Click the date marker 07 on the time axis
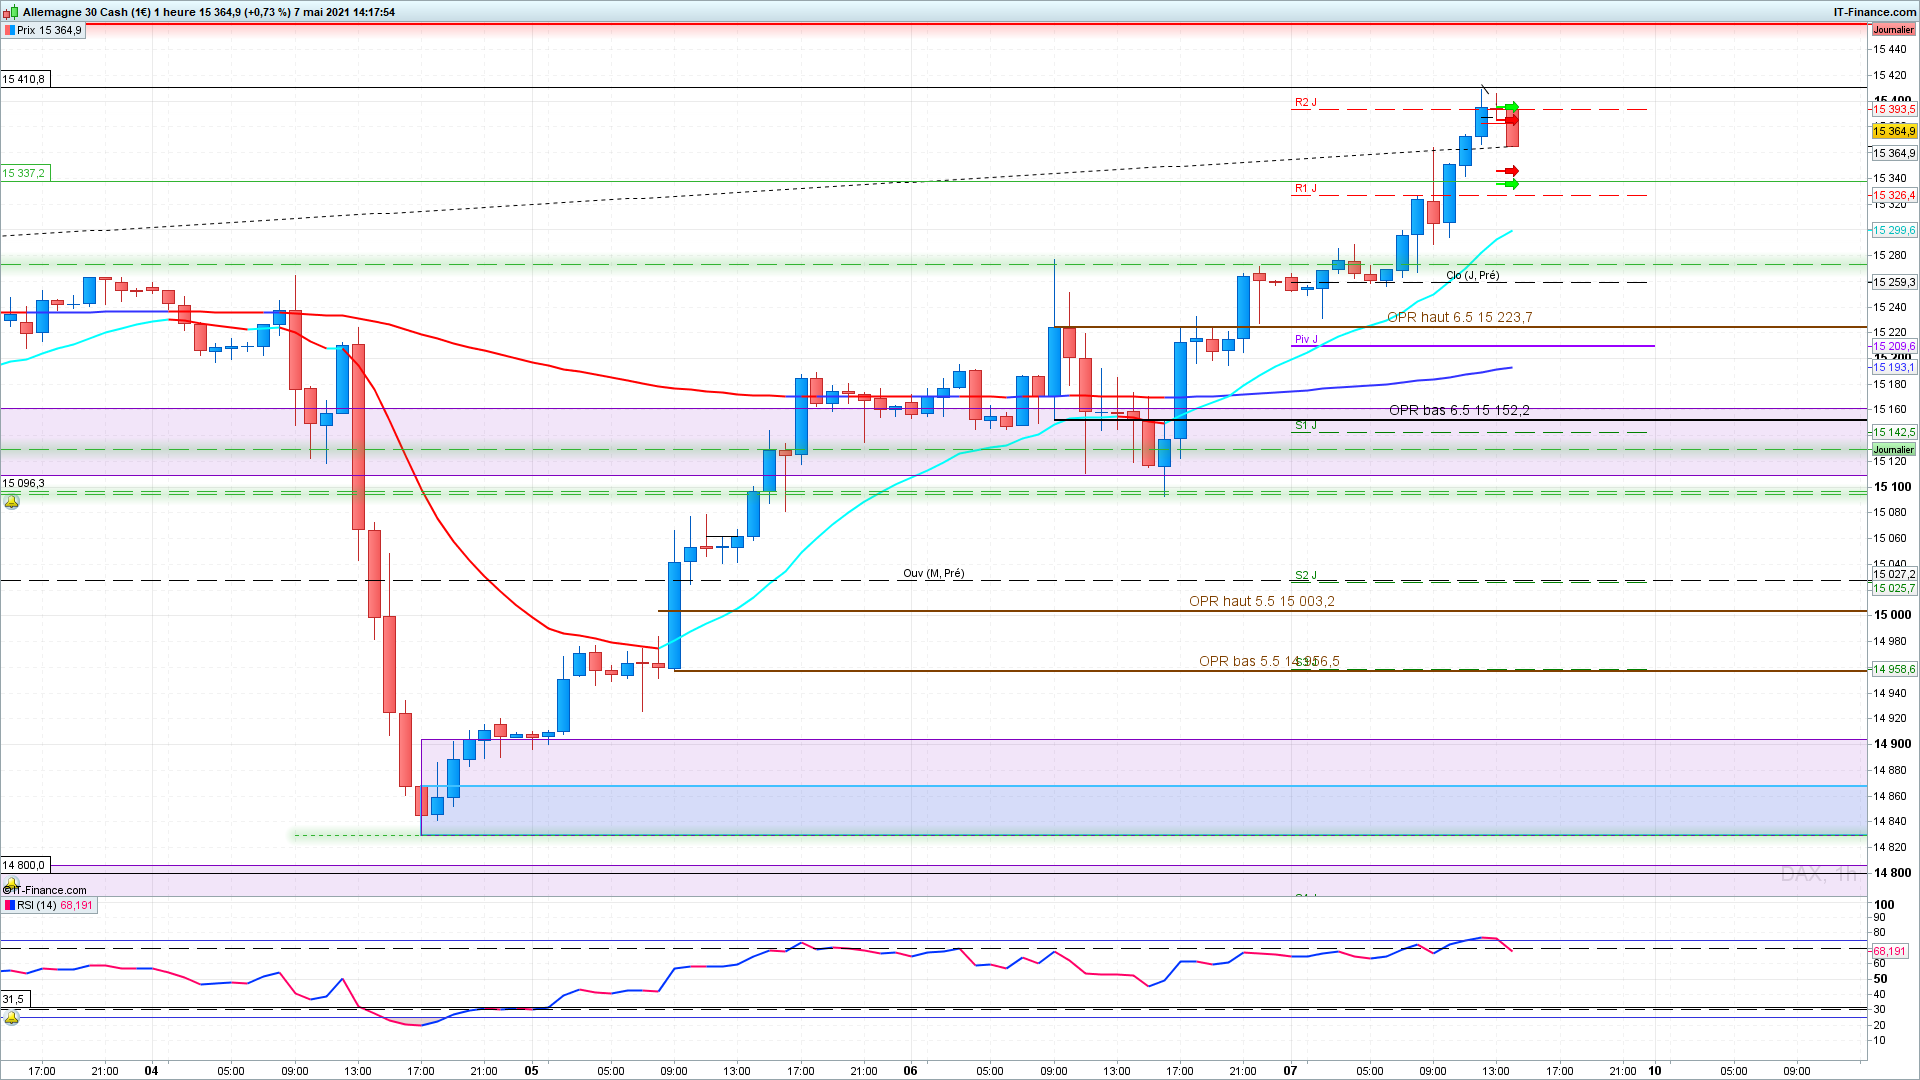Viewport: 1920px width, 1080px height. coord(1290,1070)
